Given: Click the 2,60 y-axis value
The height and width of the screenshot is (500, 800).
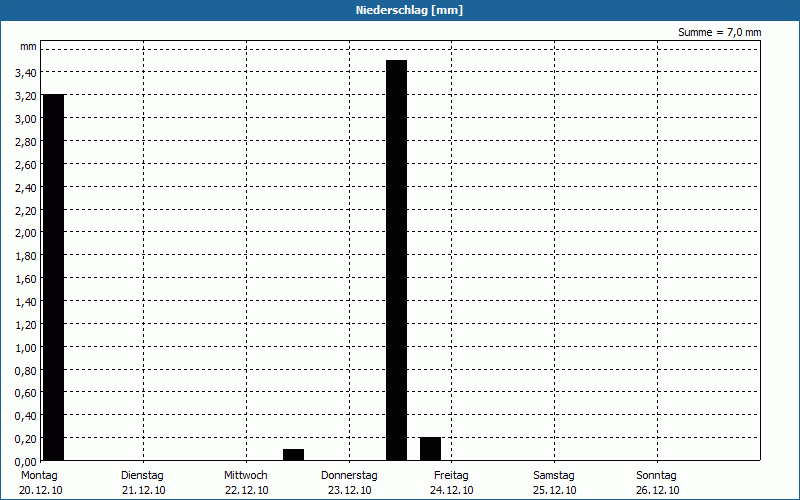Looking at the screenshot, I should pyautogui.click(x=26, y=165).
